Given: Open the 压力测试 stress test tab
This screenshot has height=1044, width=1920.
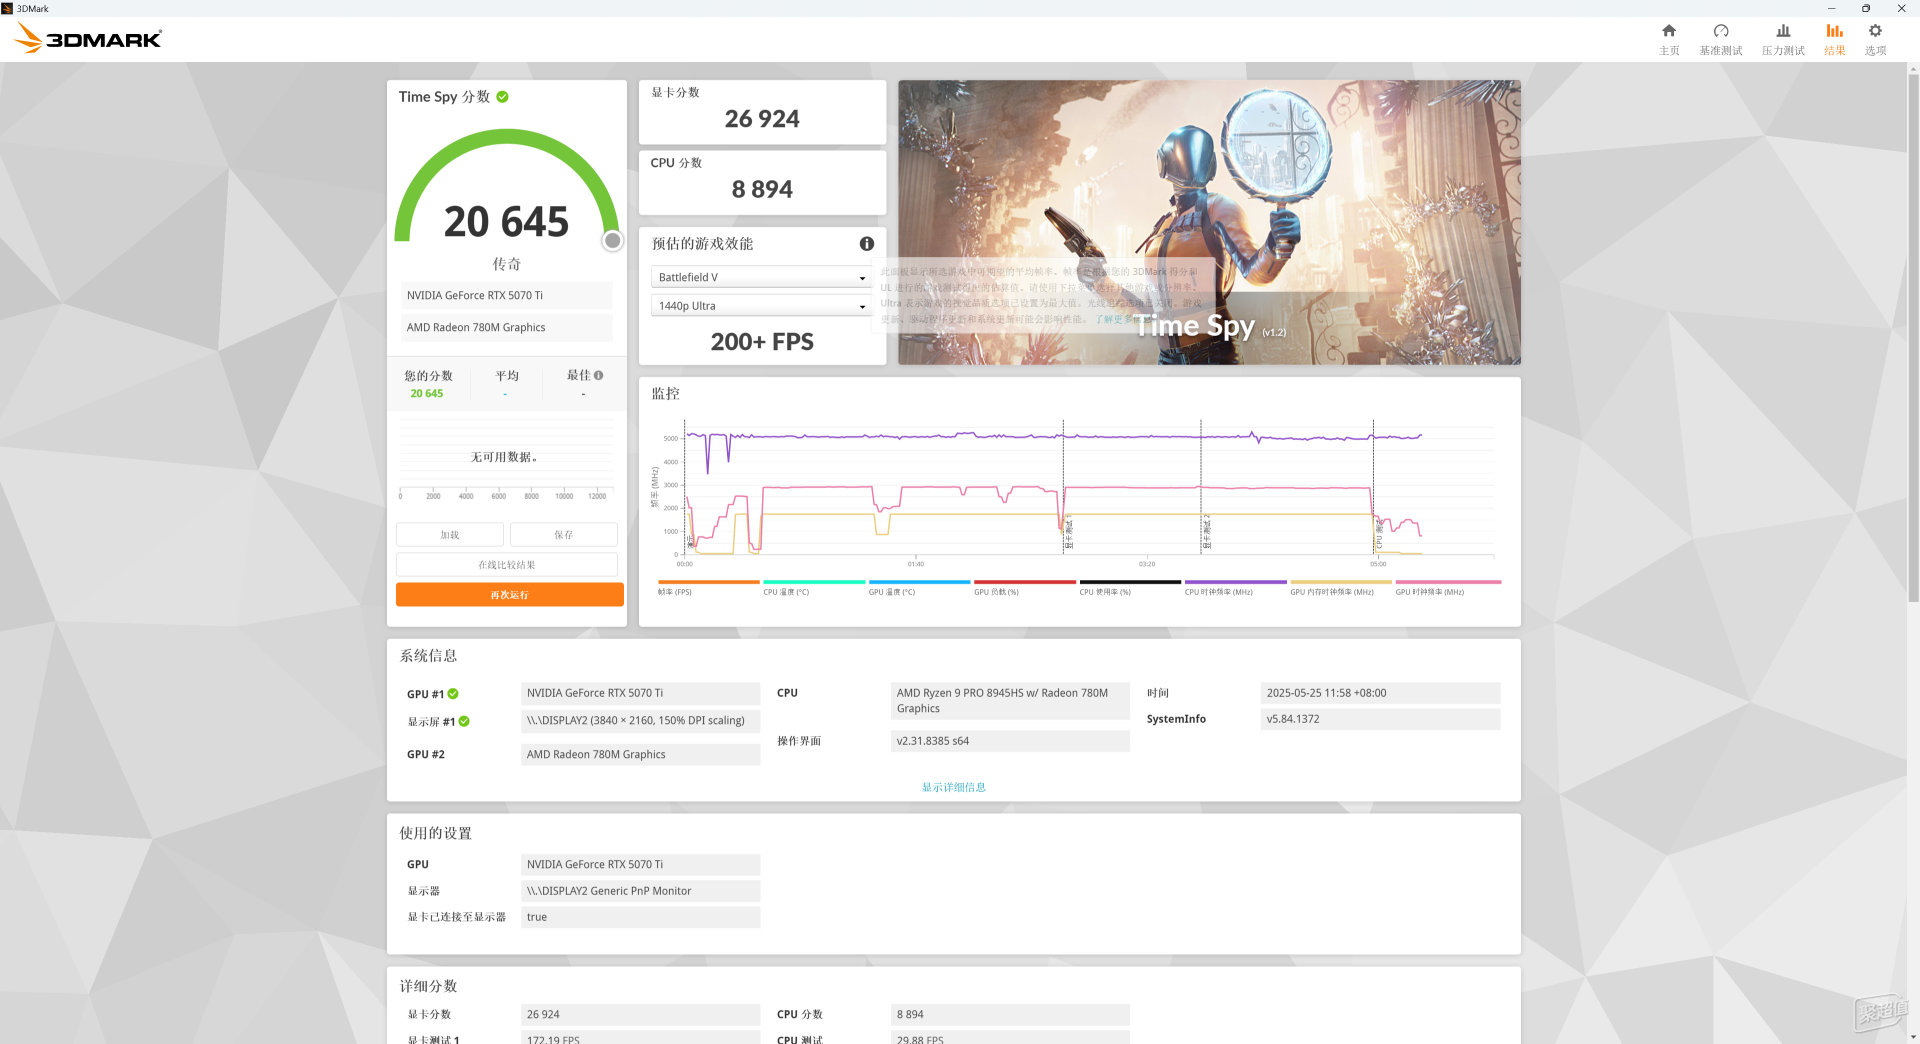Looking at the screenshot, I should 1783,39.
